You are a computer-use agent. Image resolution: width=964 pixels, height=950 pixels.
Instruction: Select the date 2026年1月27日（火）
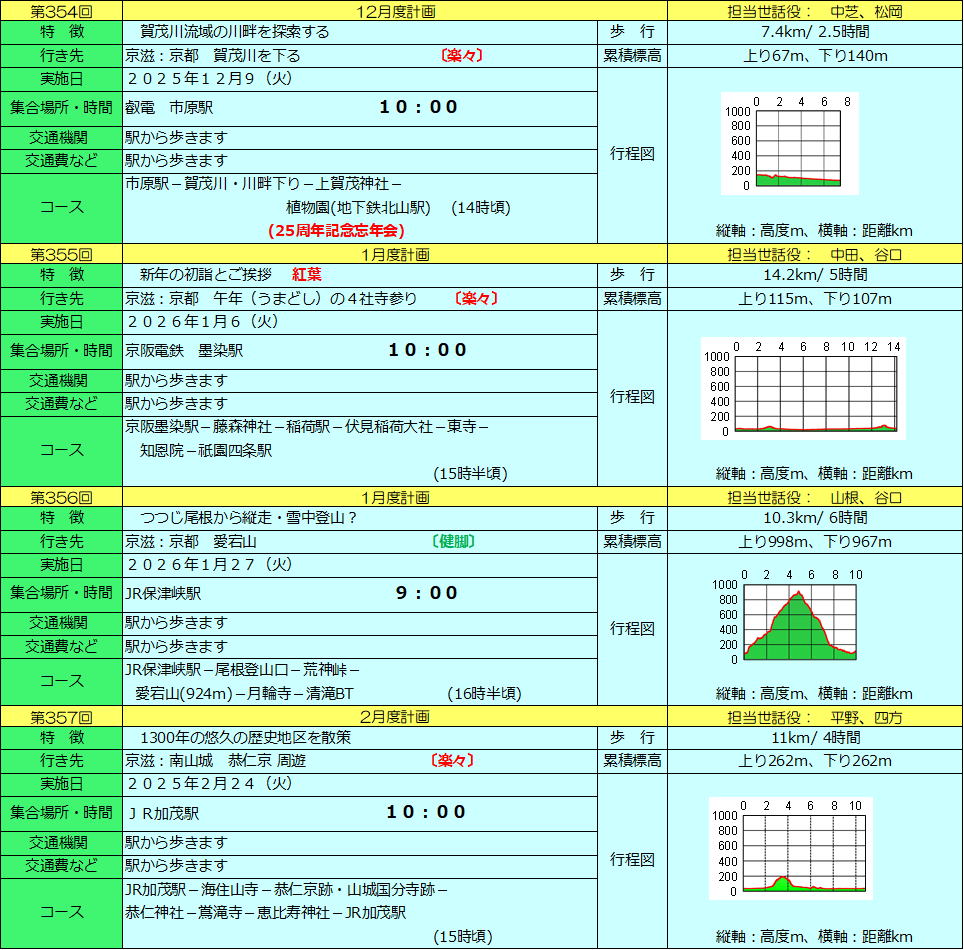(210, 564)
